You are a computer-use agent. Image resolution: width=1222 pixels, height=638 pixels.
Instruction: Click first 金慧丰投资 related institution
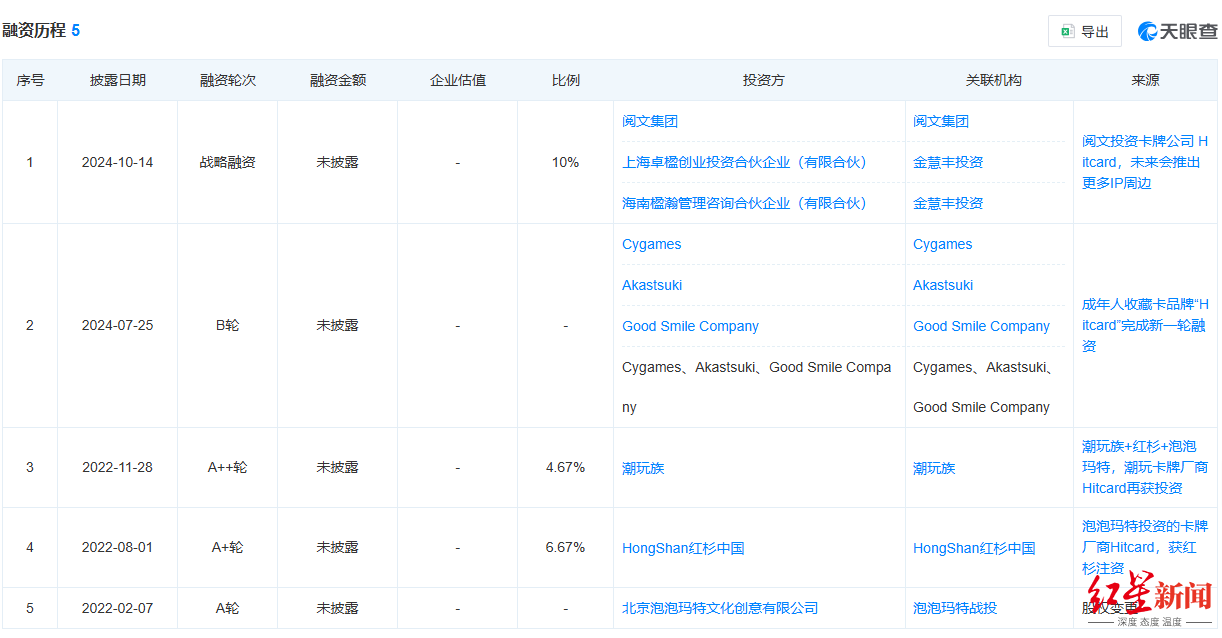tap(948, 162)
